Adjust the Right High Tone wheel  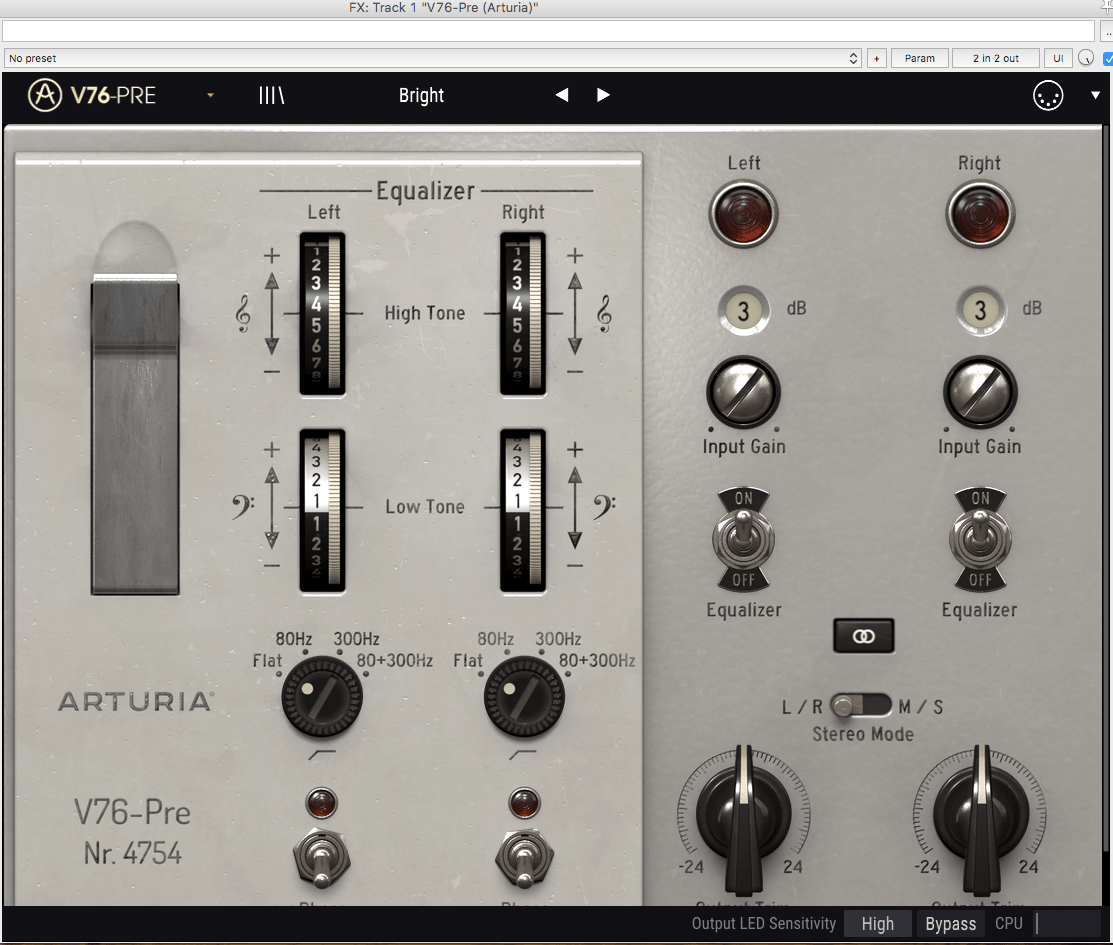point(523,314)
